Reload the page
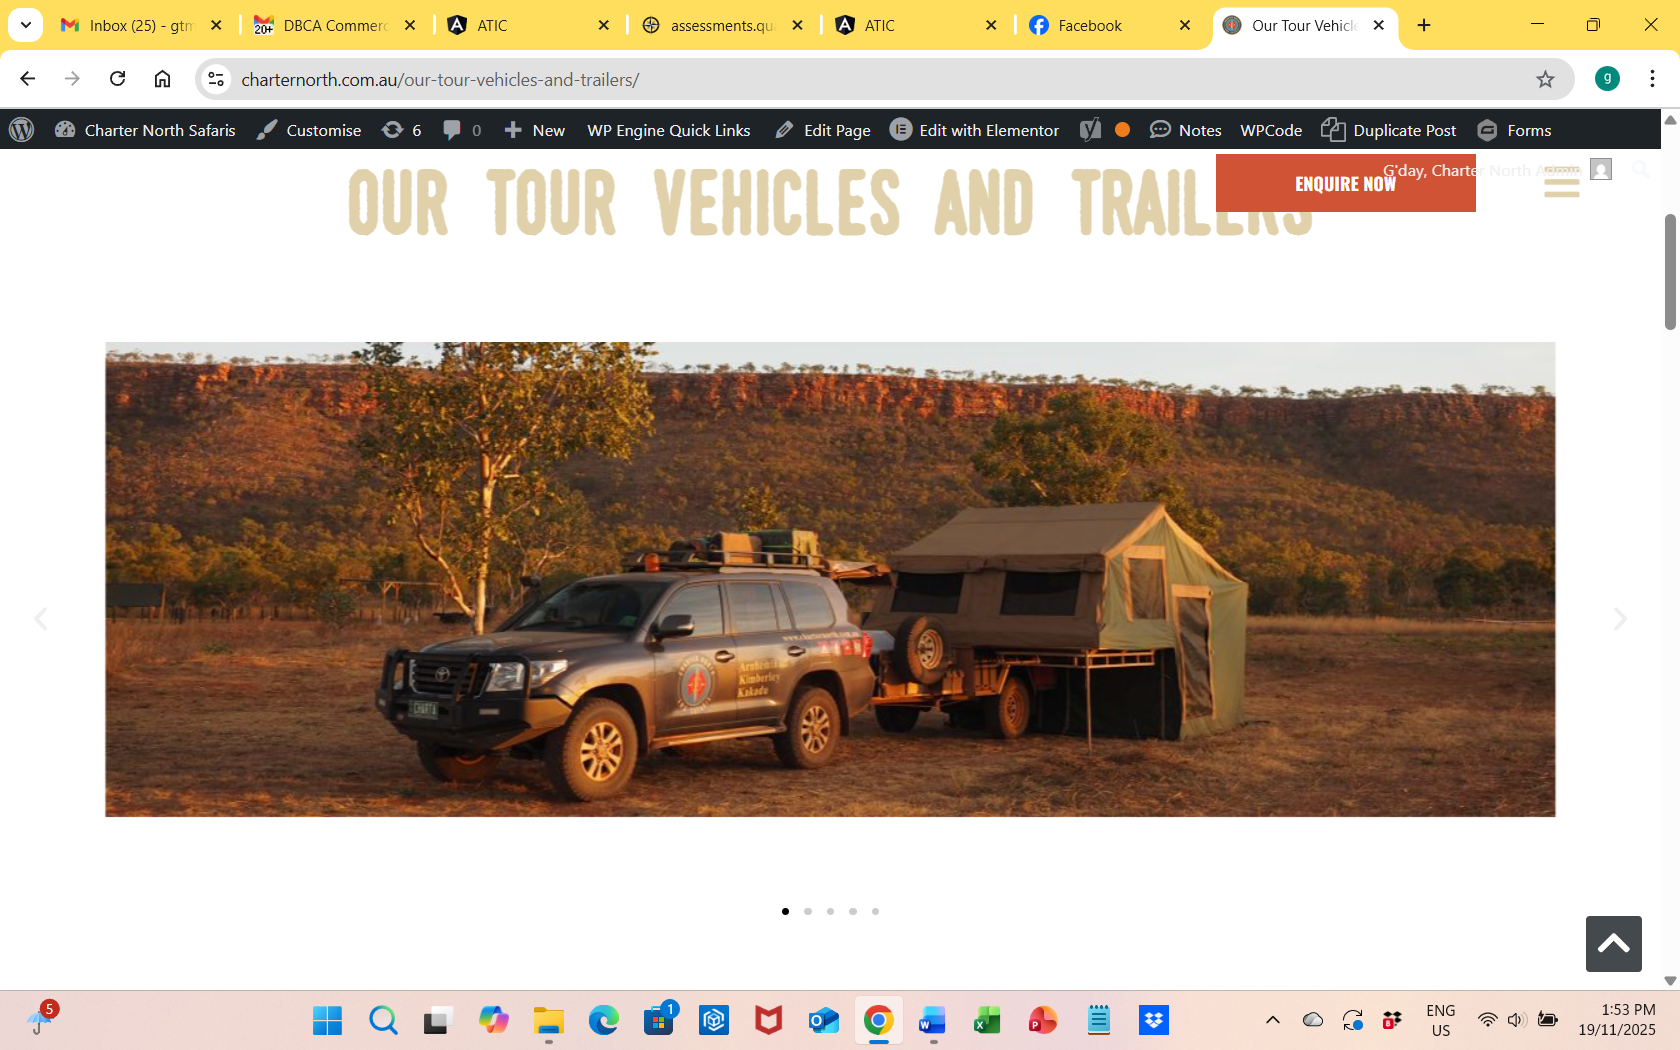Viewport: 1680px width, 1050px height. click(x=117, y=79)
